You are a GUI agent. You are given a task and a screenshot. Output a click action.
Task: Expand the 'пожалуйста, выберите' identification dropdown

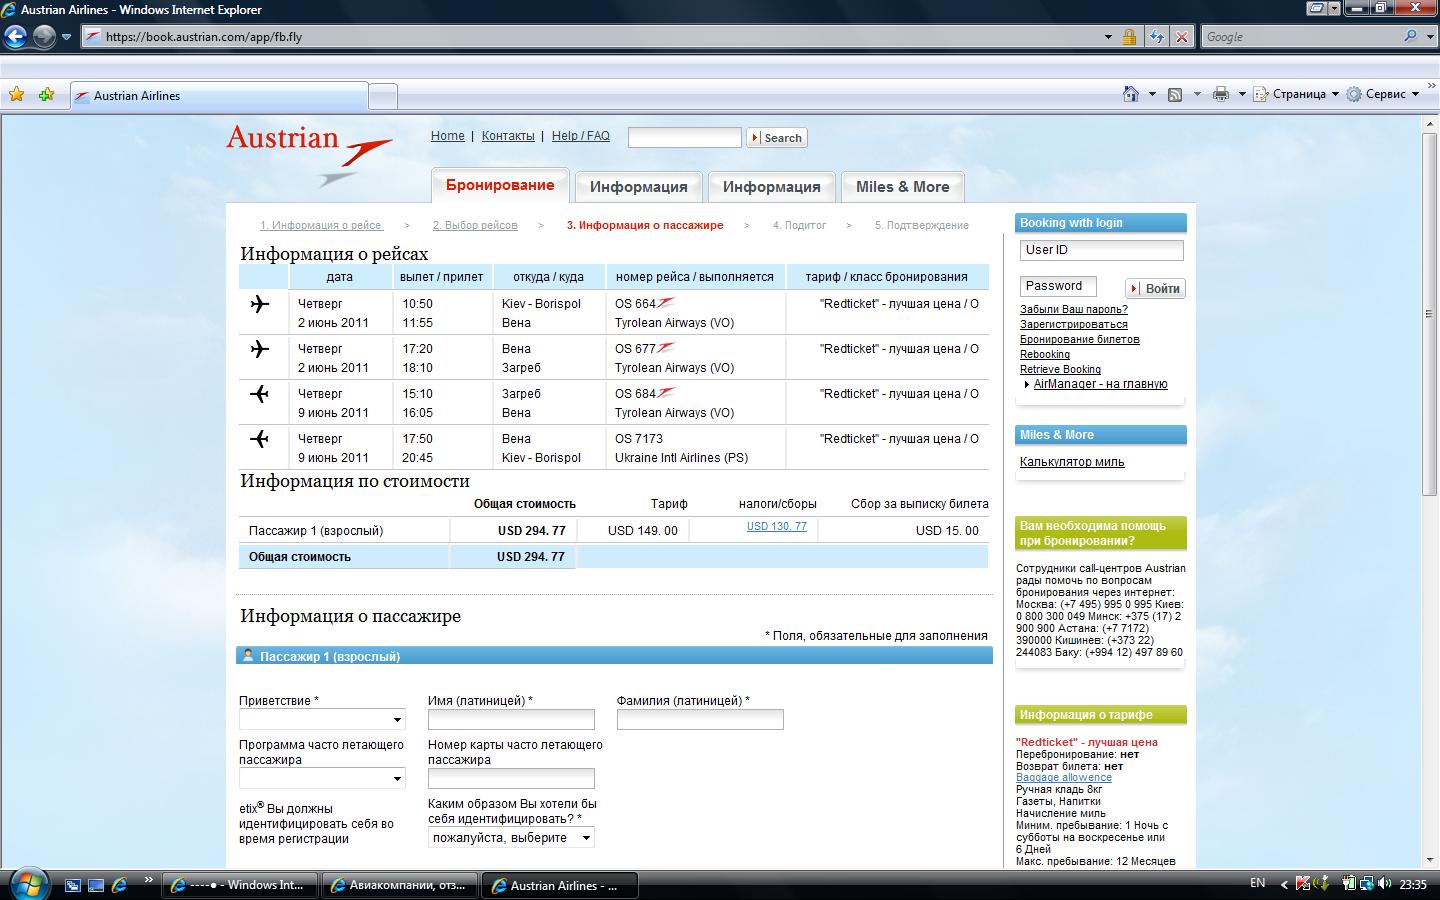(511, 838)
